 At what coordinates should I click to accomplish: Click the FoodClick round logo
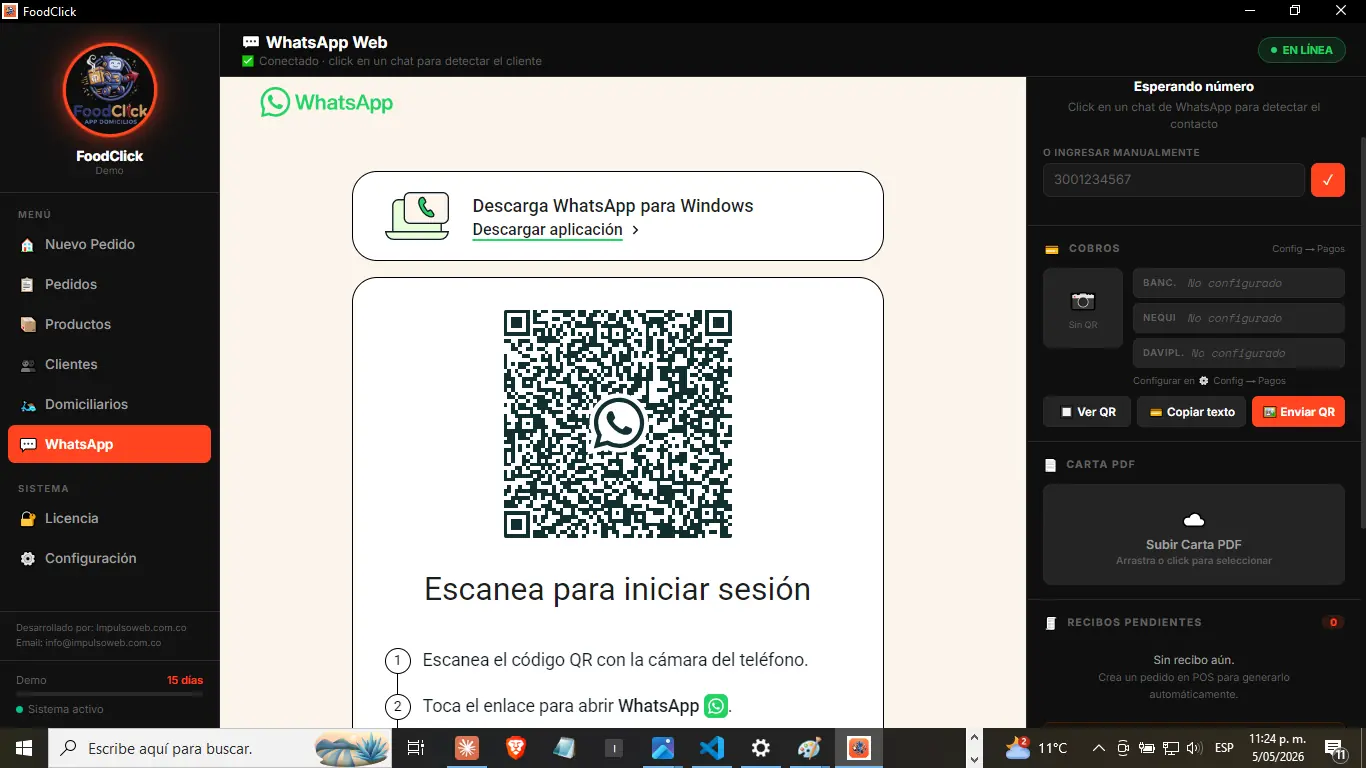pos(110,90)
